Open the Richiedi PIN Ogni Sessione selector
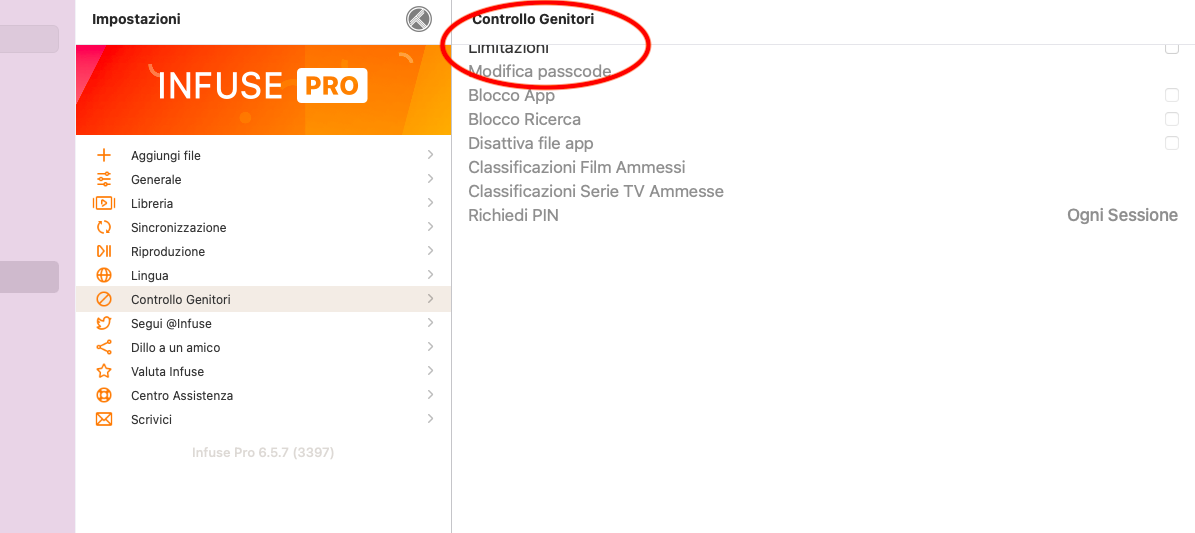1195x533 pixels. coord(1122,215)
